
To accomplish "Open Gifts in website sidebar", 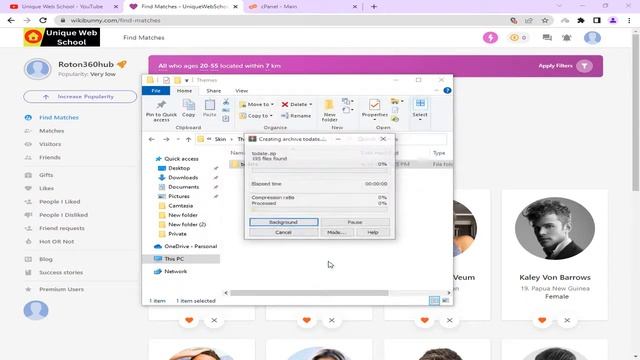I will click(x=46, y=175).
